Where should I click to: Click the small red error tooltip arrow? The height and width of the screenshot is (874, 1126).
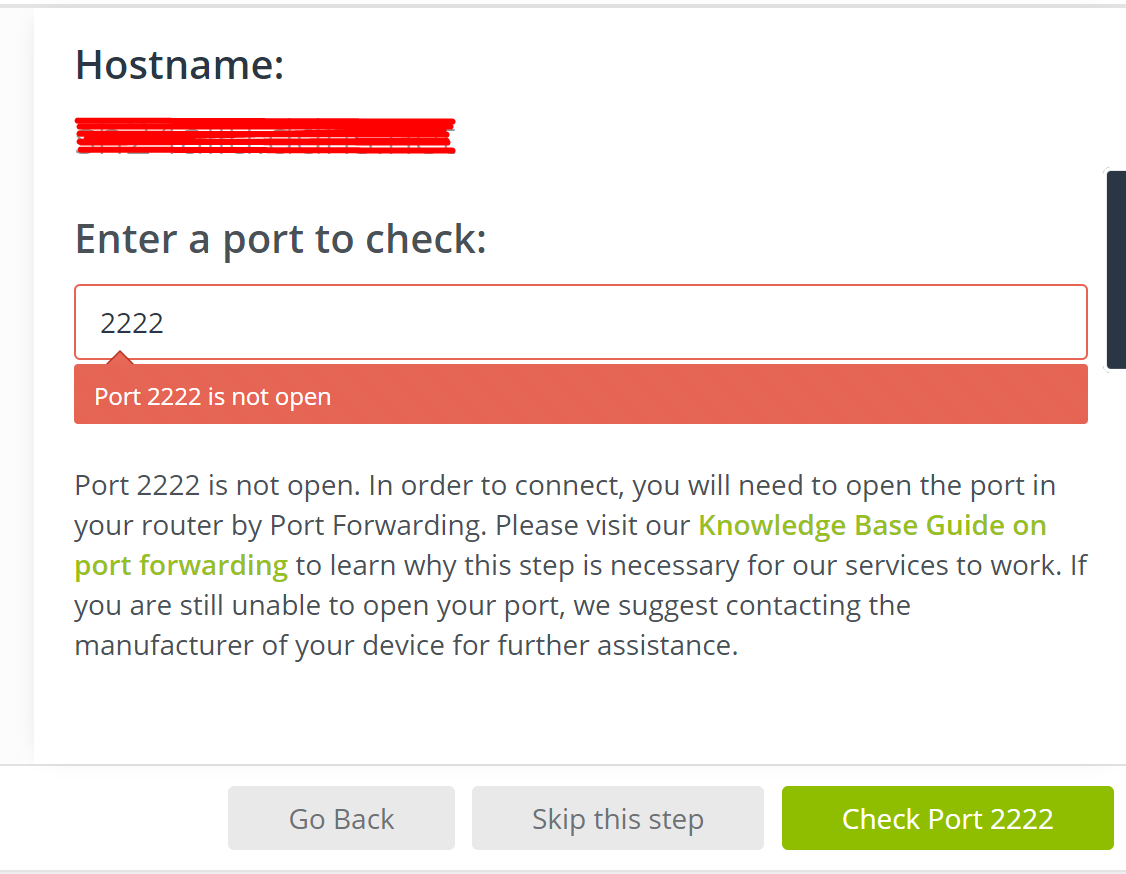[119, 358]
